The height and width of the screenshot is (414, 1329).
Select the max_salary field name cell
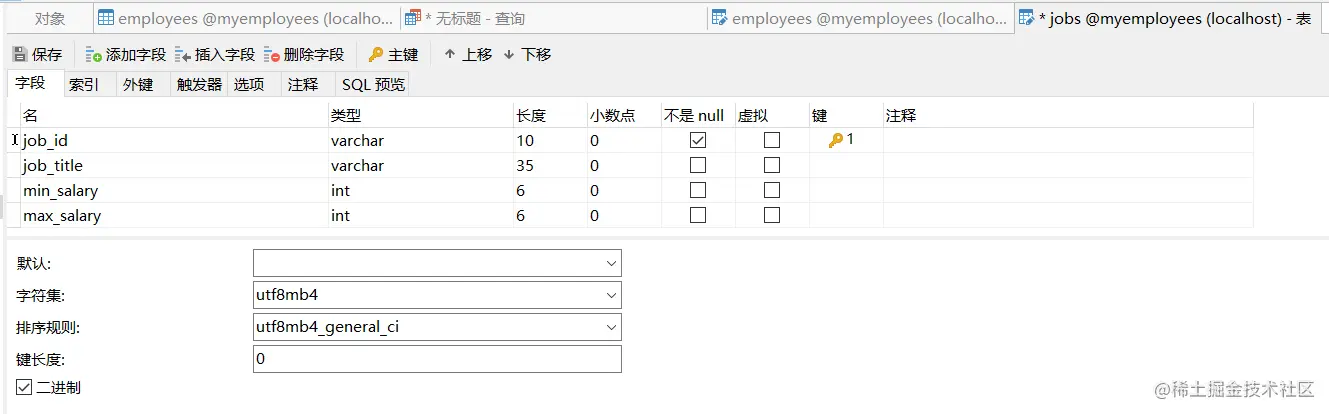(174, 216)
